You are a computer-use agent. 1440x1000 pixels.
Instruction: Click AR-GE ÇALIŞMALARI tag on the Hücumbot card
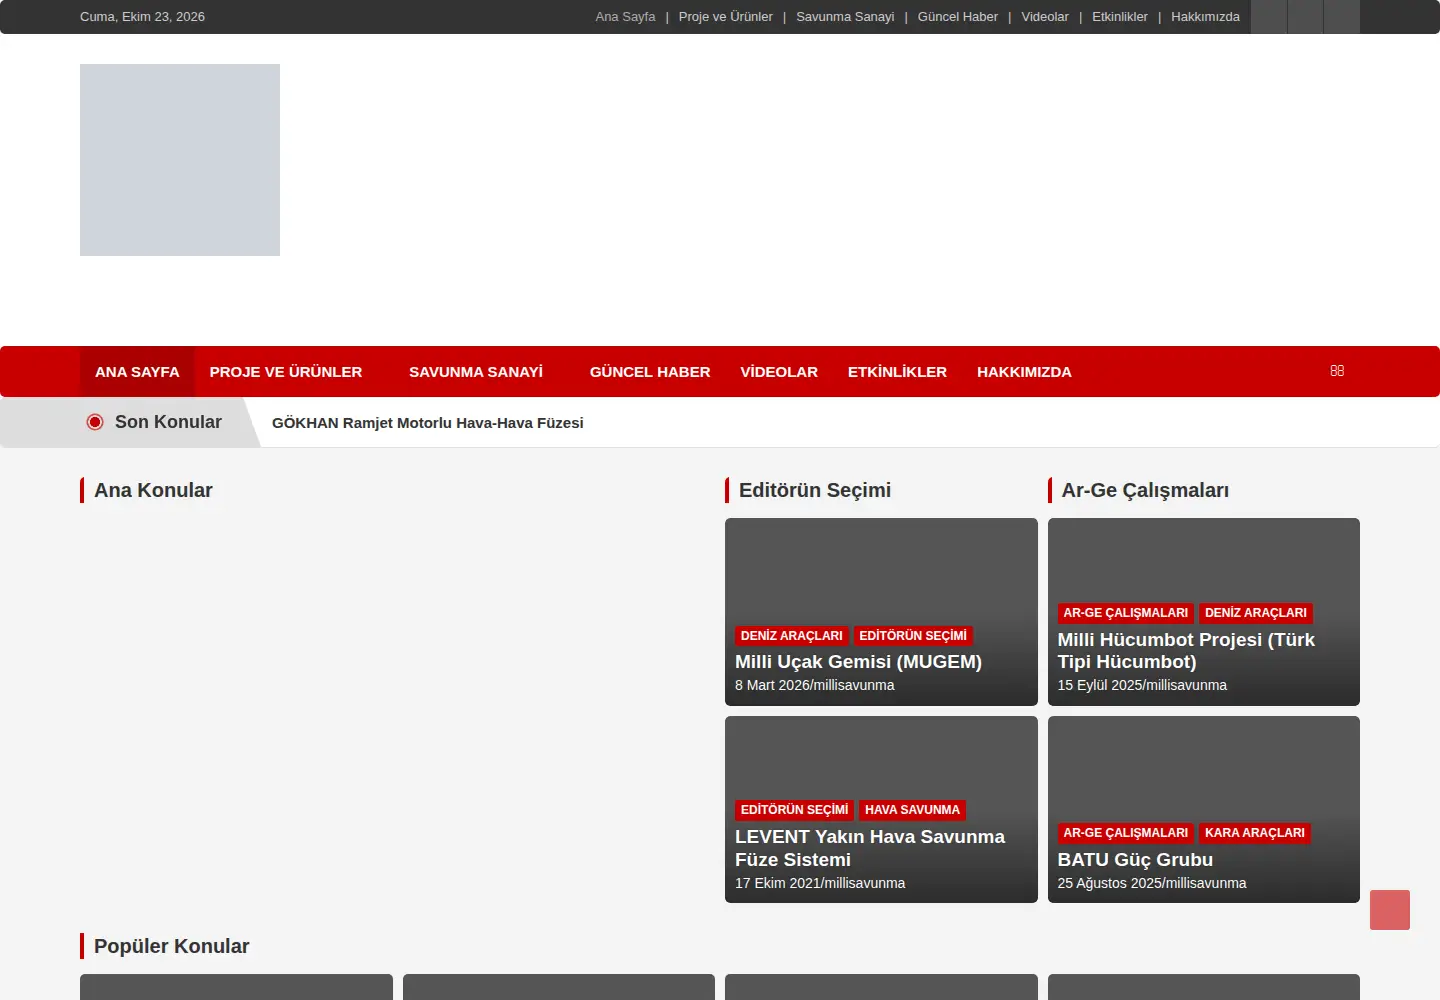pos(1126,613)
